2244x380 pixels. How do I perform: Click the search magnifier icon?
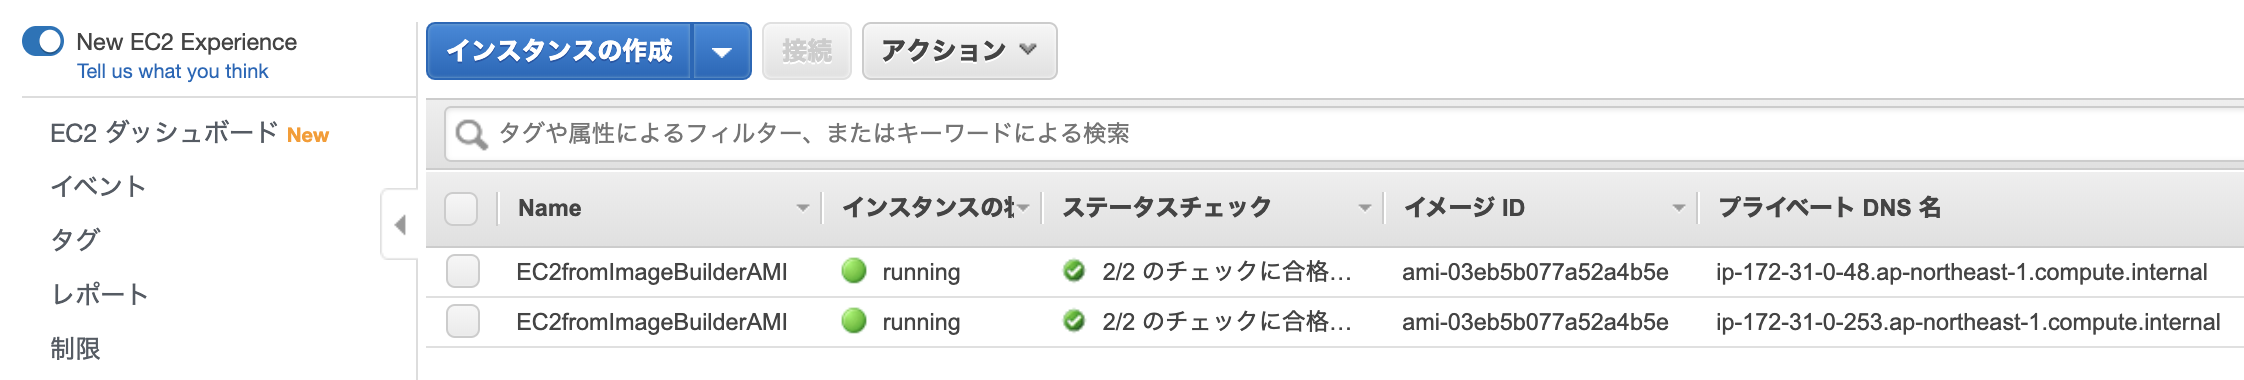(x=470, y=134)
